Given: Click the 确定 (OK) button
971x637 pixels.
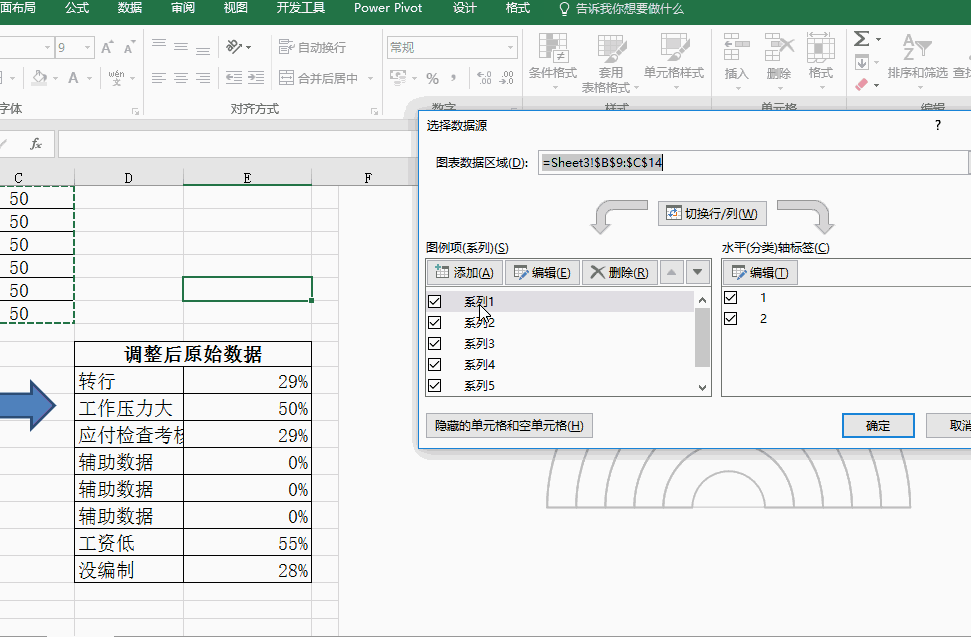Looking at the screenshot, I should coord(878,425).
